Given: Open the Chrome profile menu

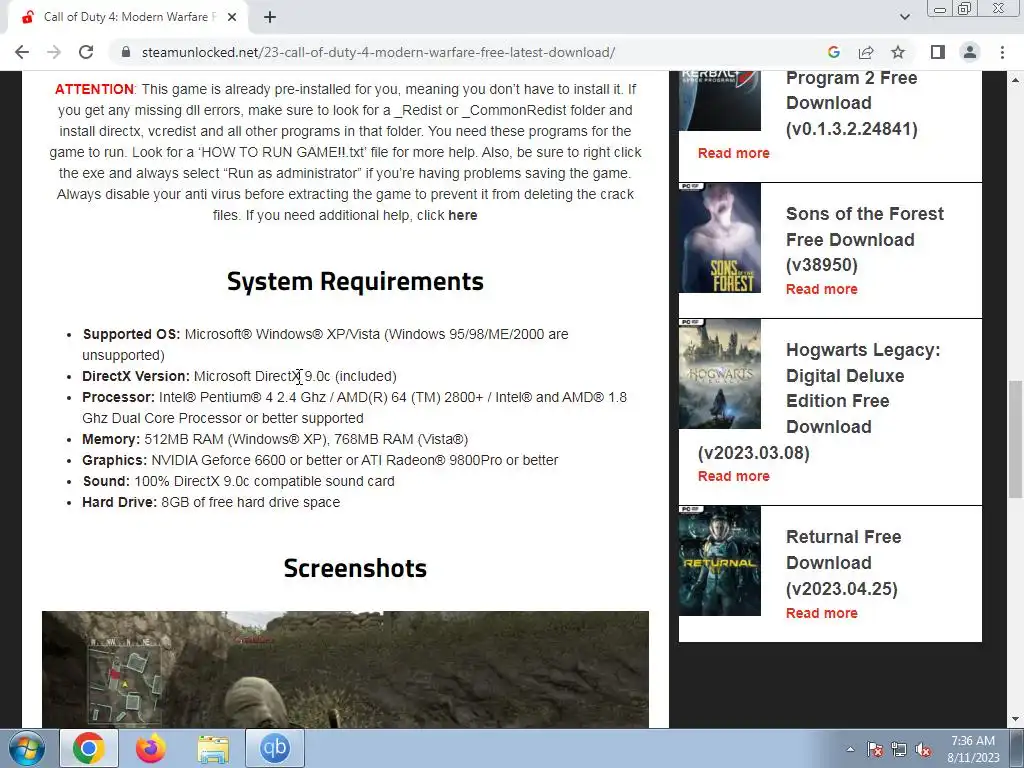Looking at the screenshot, I should click(970, 52).
